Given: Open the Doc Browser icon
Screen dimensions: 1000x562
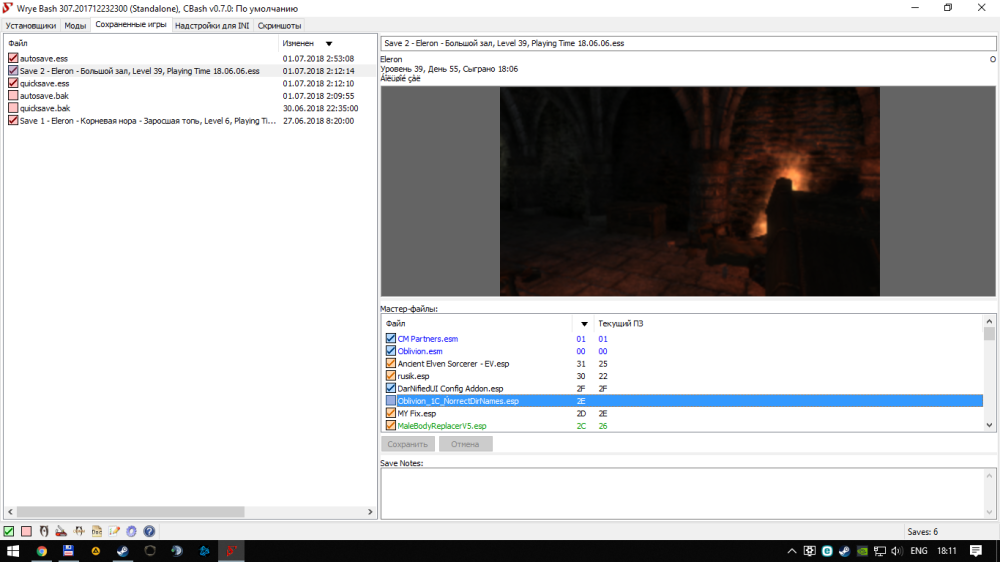Looking at the screenshot, I should (96, 531).
